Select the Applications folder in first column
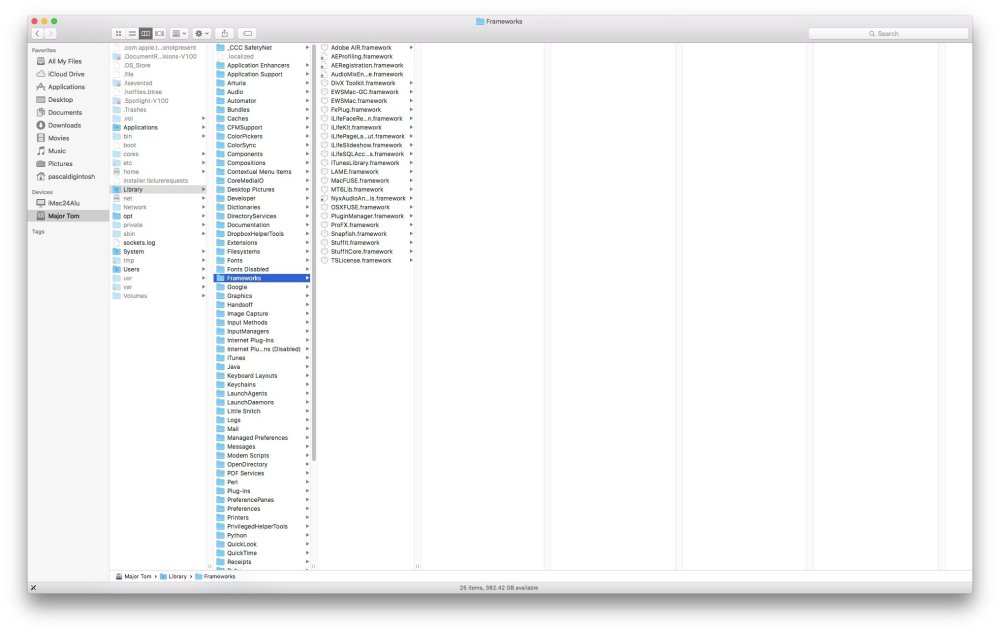1000x633 pixels. tap(159, 127)
